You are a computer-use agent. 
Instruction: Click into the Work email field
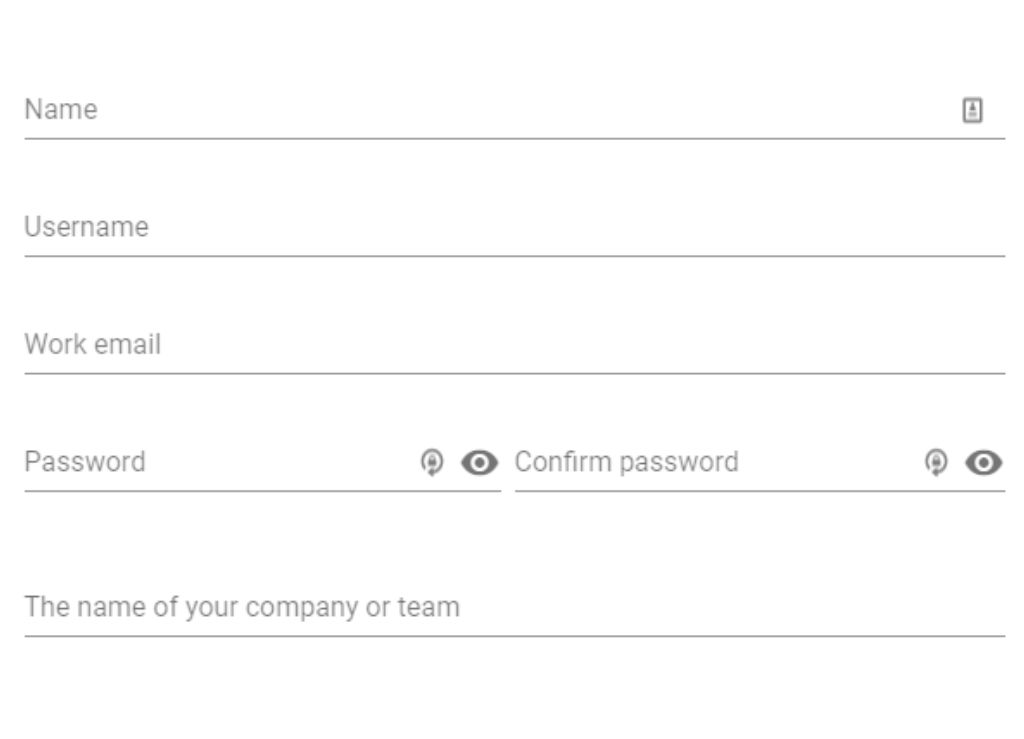[x=515, y=345]
